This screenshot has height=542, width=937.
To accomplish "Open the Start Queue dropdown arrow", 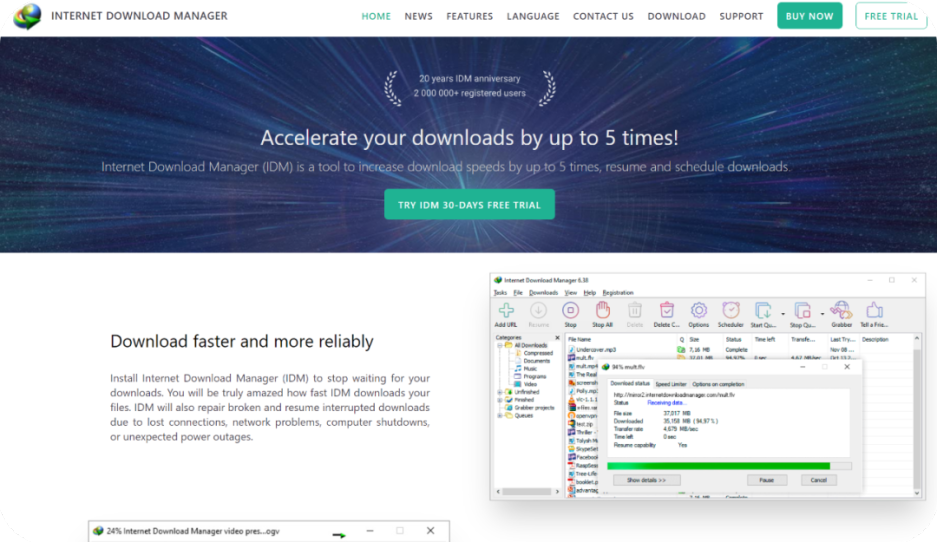I will (783, 314).
